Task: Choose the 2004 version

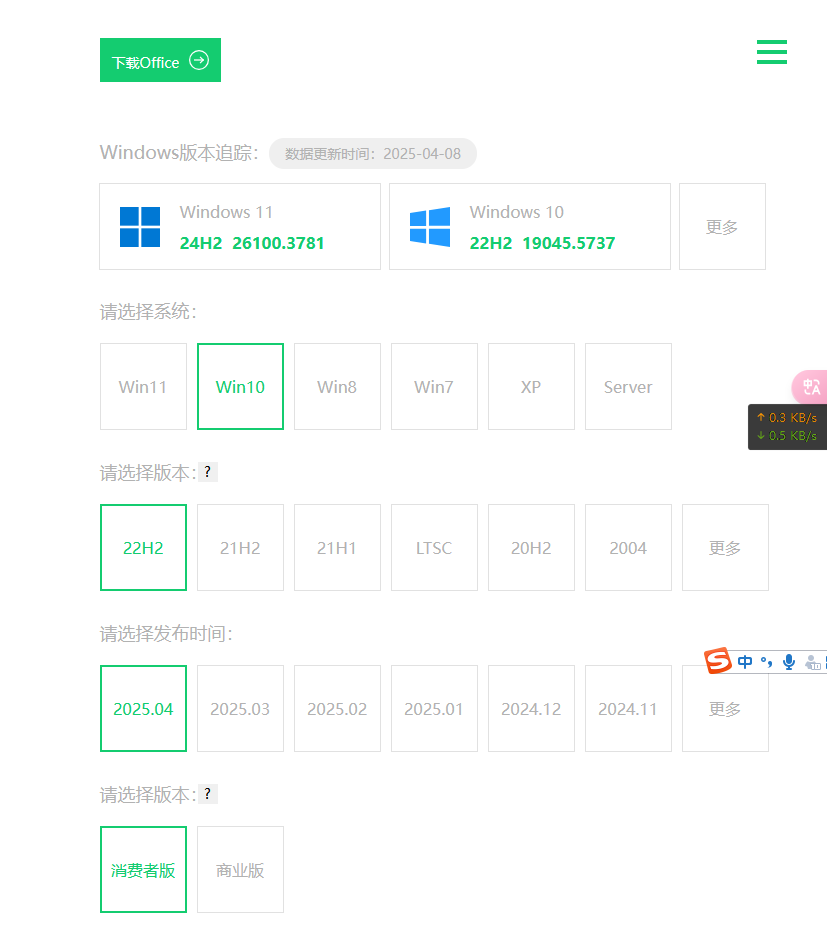Action: [628, 547]
